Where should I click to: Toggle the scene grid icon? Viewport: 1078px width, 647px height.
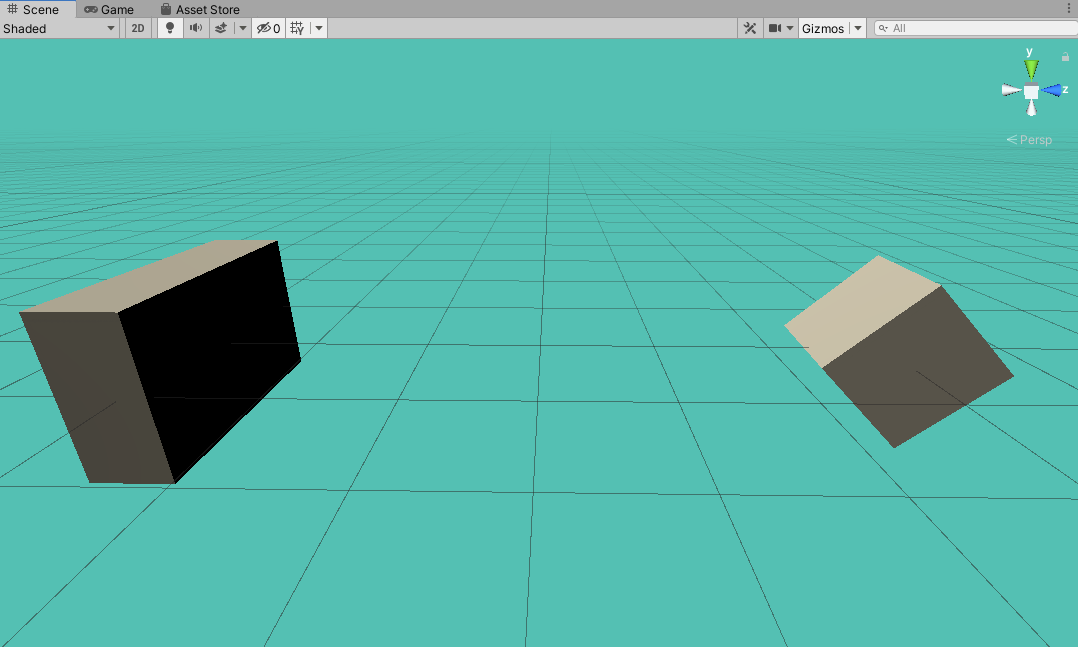click(x=297, y=28)
